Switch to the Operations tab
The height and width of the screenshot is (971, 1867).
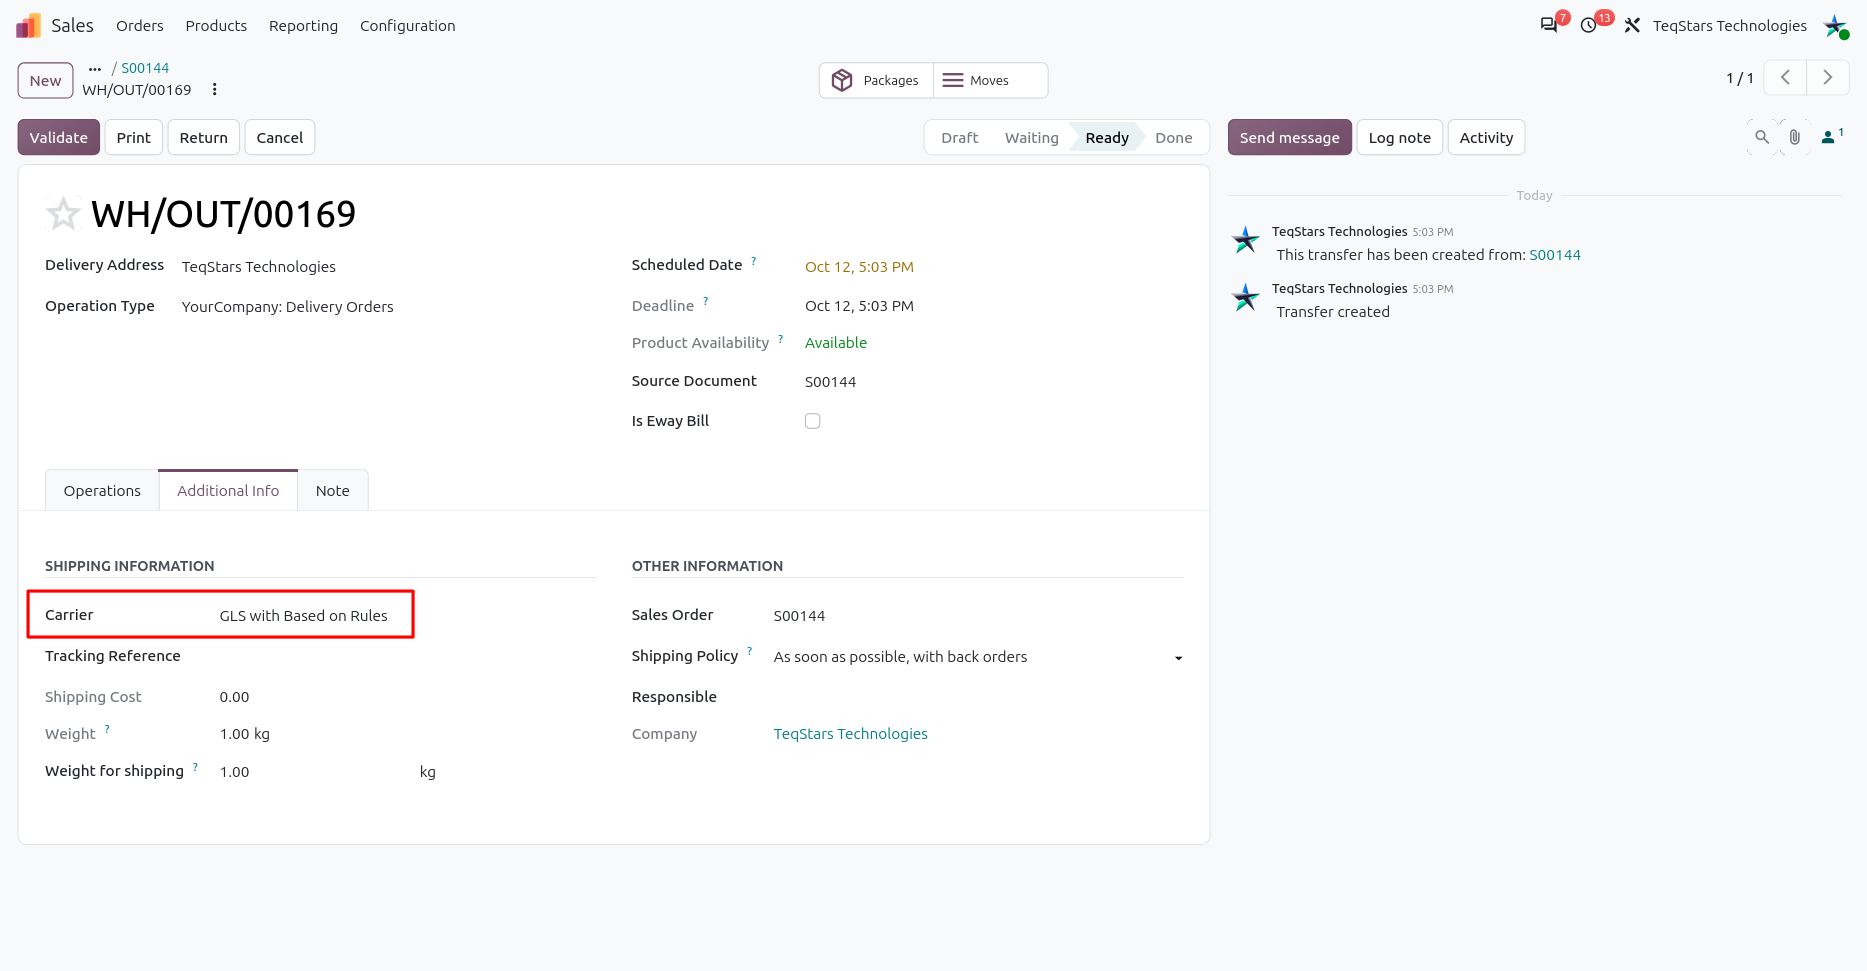coord(102,491)
